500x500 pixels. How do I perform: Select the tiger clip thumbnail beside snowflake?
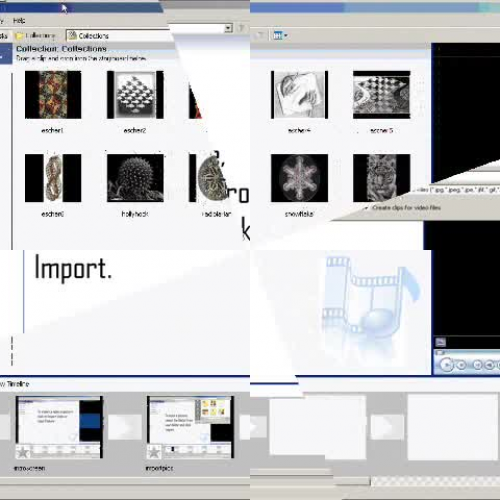click(x=382, y=178)
